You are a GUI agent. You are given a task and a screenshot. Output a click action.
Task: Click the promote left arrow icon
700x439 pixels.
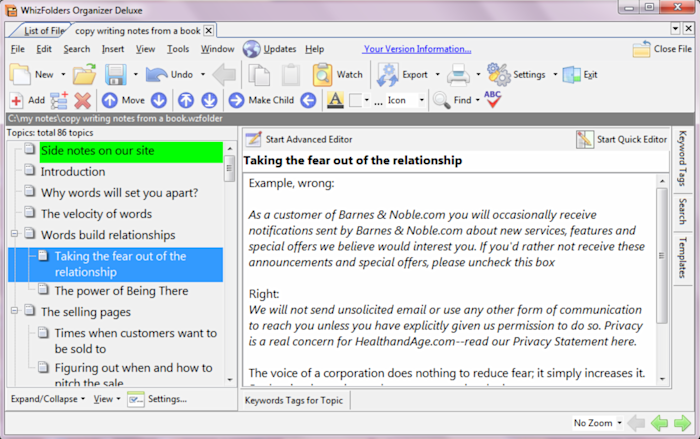(x=308, y=100)
